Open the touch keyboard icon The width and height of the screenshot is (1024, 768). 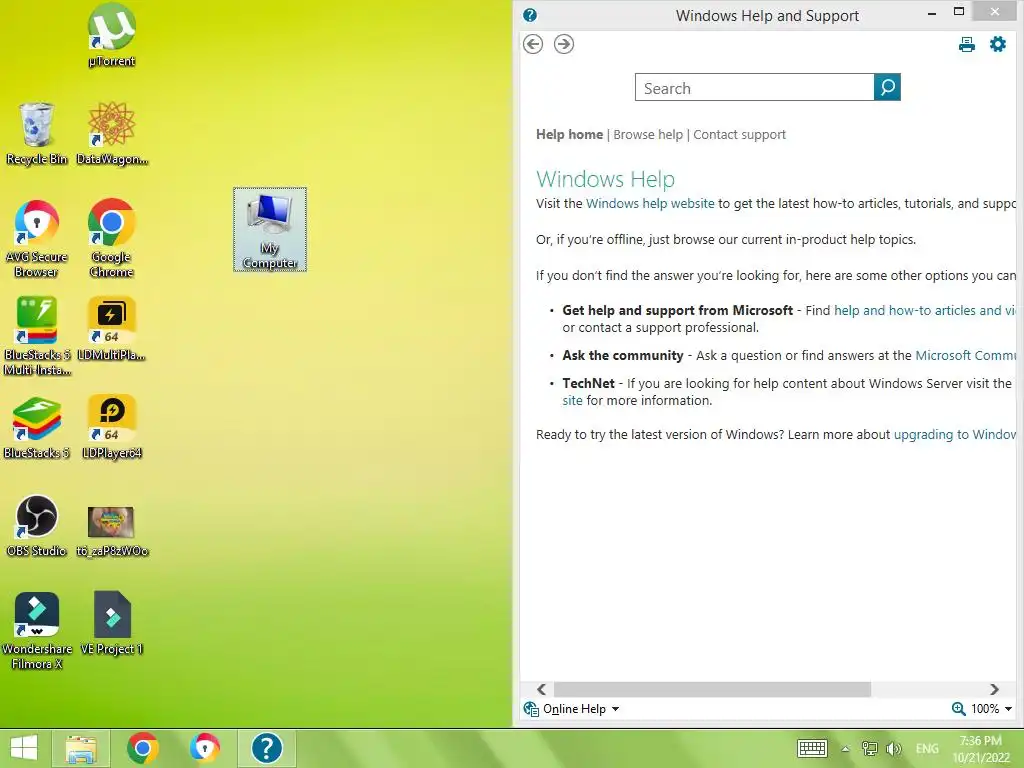pyautogui.click(x=812, y=748)
